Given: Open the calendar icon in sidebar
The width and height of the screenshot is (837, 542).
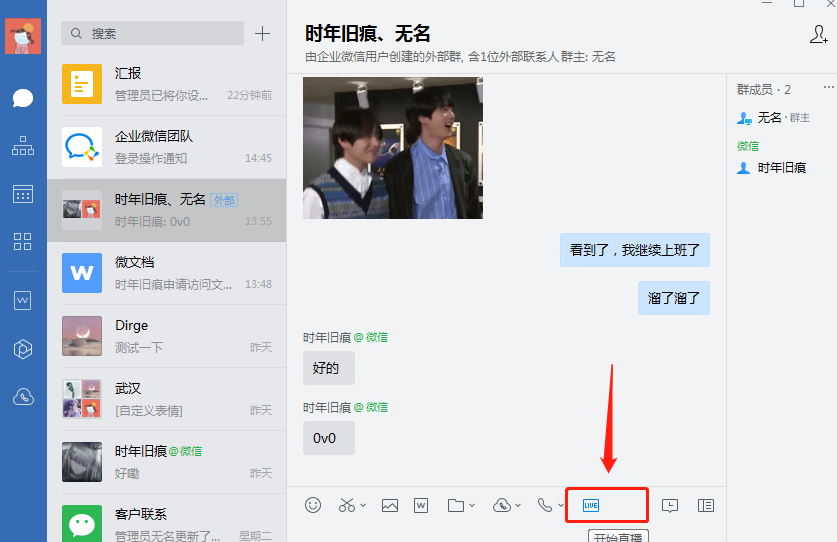Looking at the screenshot, I should click(x=23, y=194).
